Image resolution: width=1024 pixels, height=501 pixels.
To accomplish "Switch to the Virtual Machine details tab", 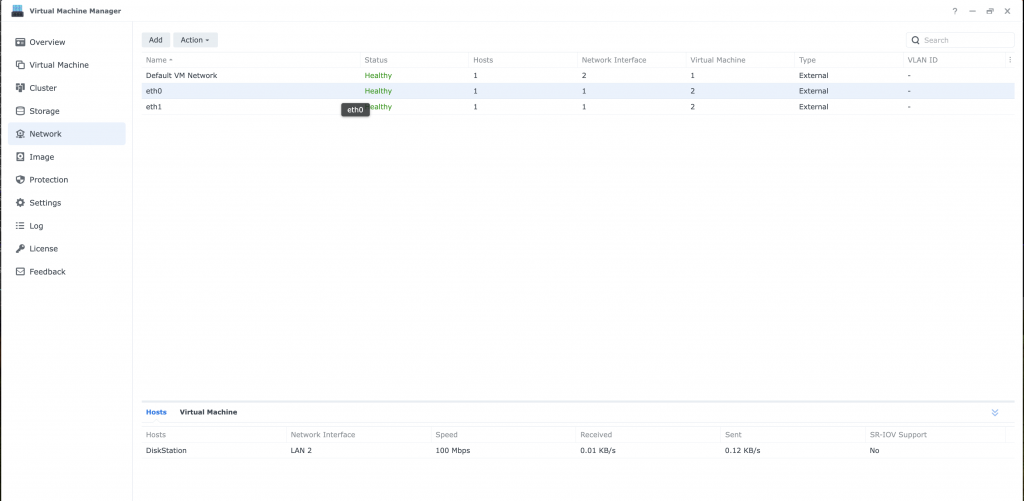I will point(208,412).
